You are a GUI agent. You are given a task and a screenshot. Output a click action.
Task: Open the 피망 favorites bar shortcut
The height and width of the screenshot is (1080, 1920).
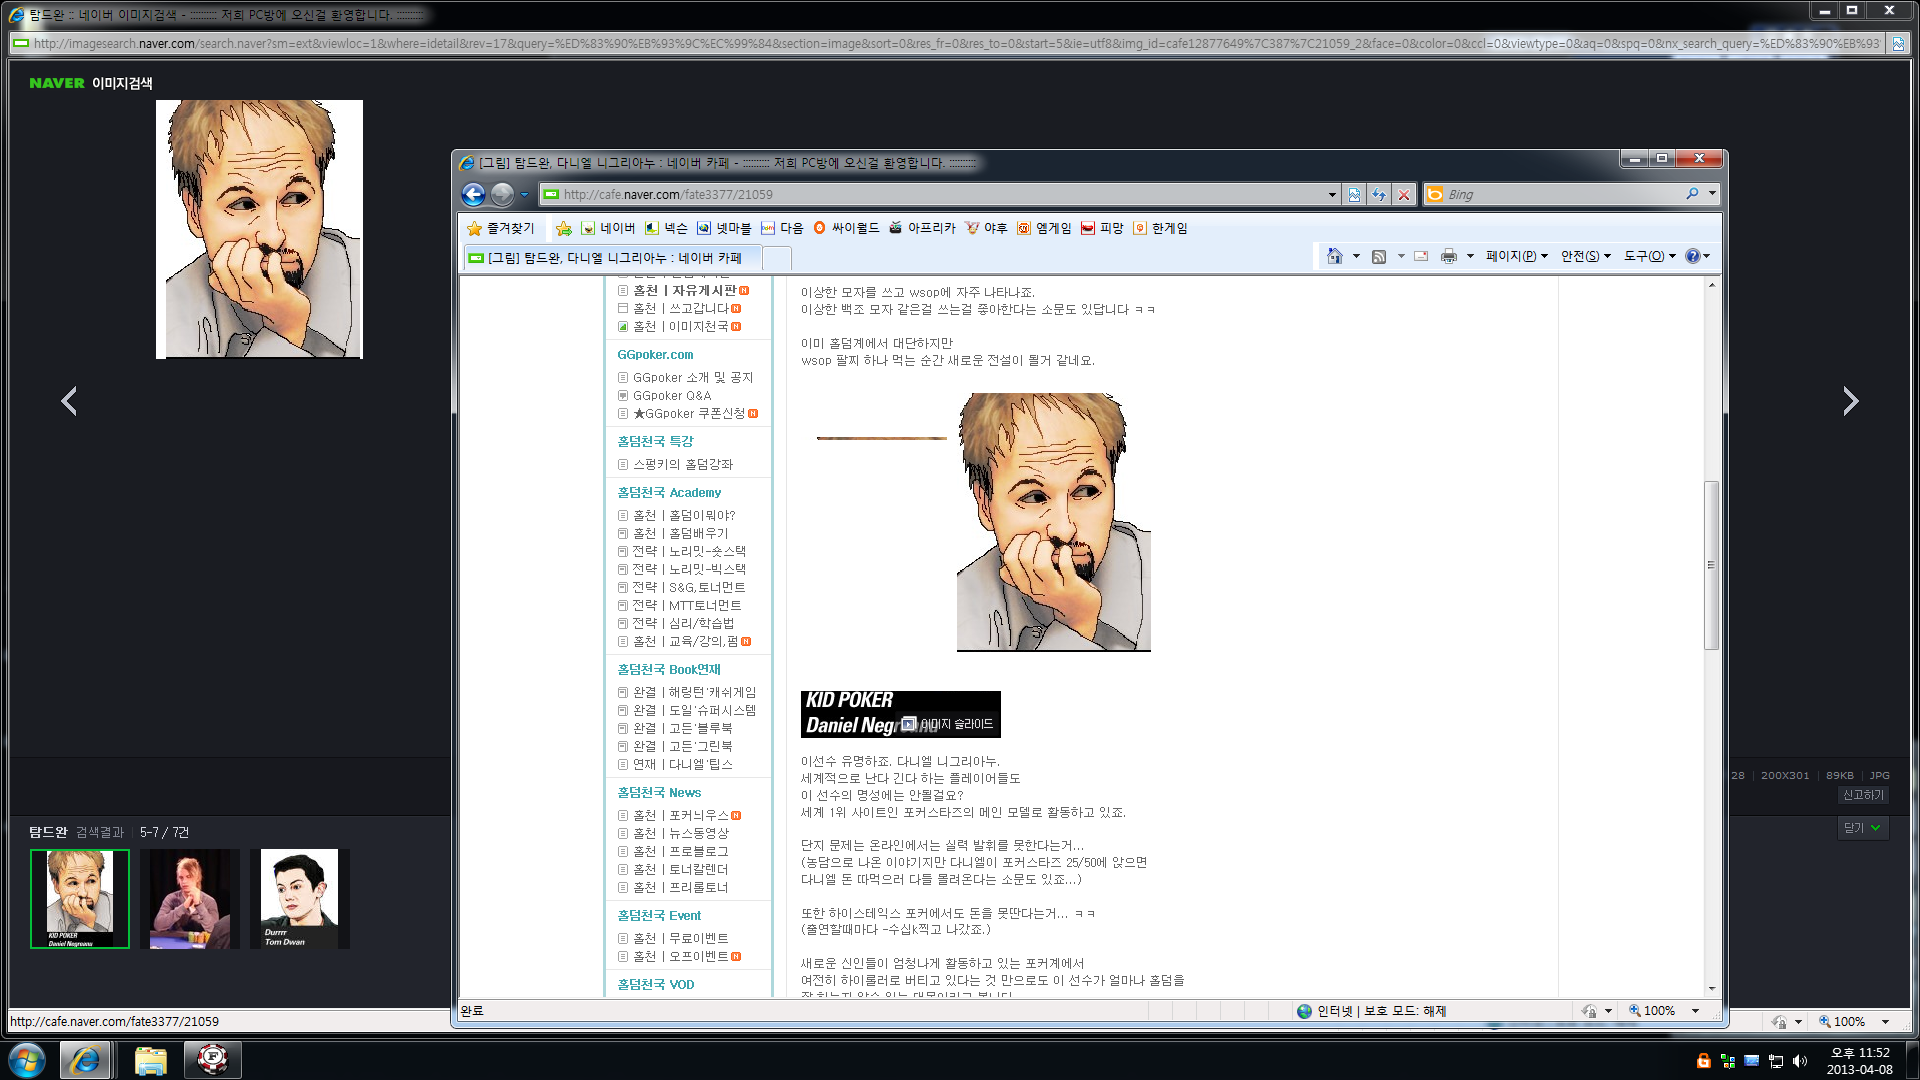pyautogui.click(x=1102, y=228)
